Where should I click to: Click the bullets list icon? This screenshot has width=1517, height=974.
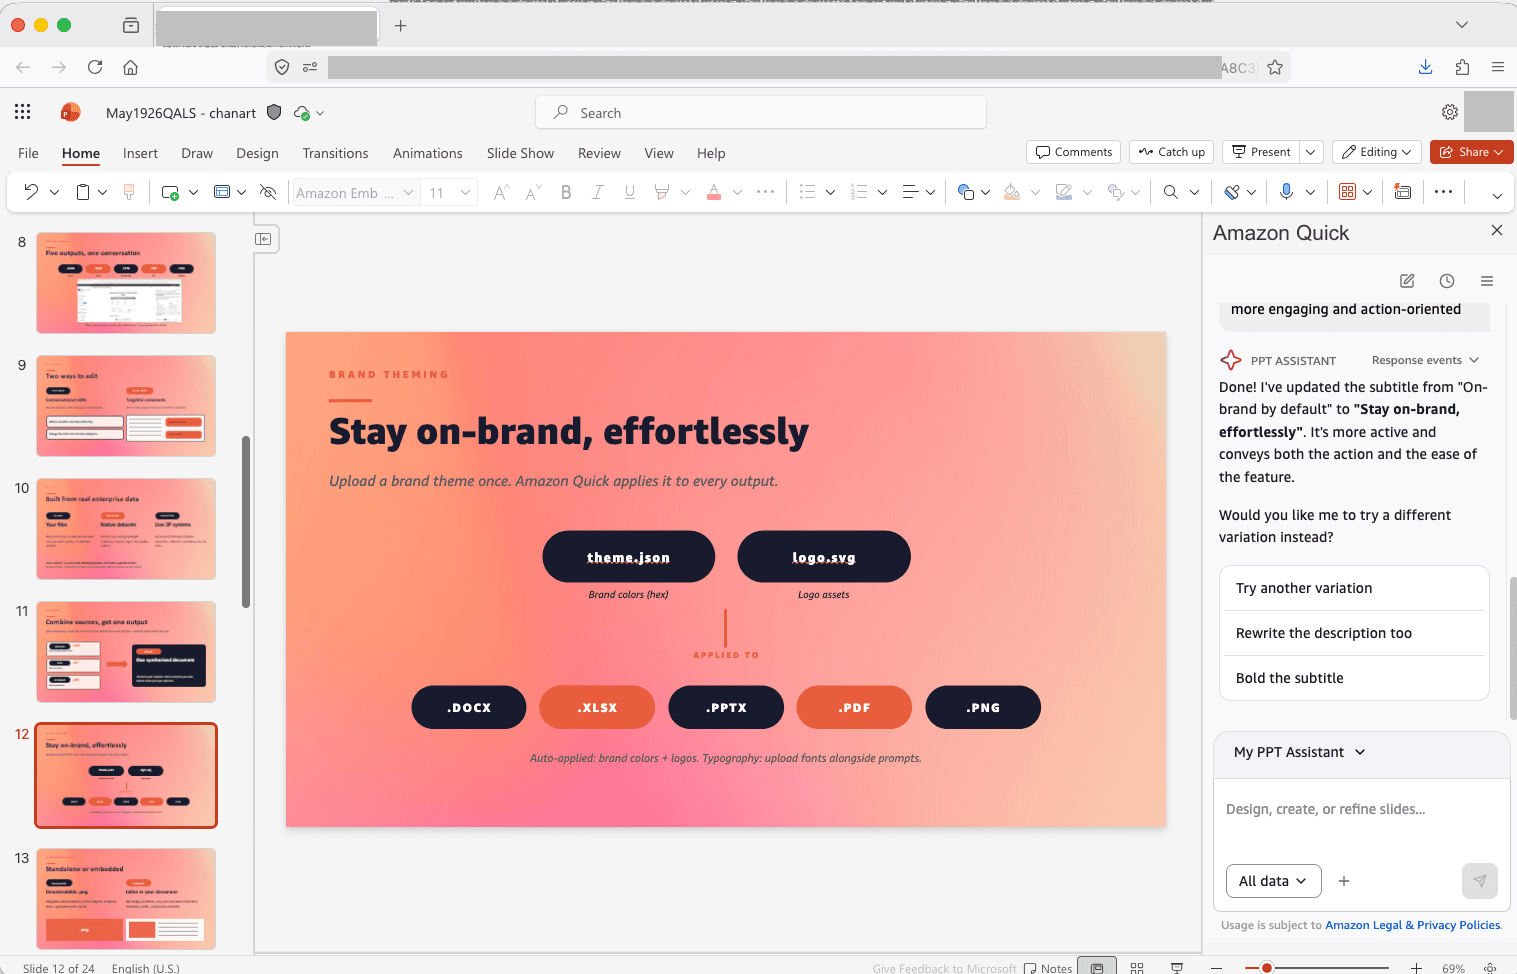[x=808, y=192]
